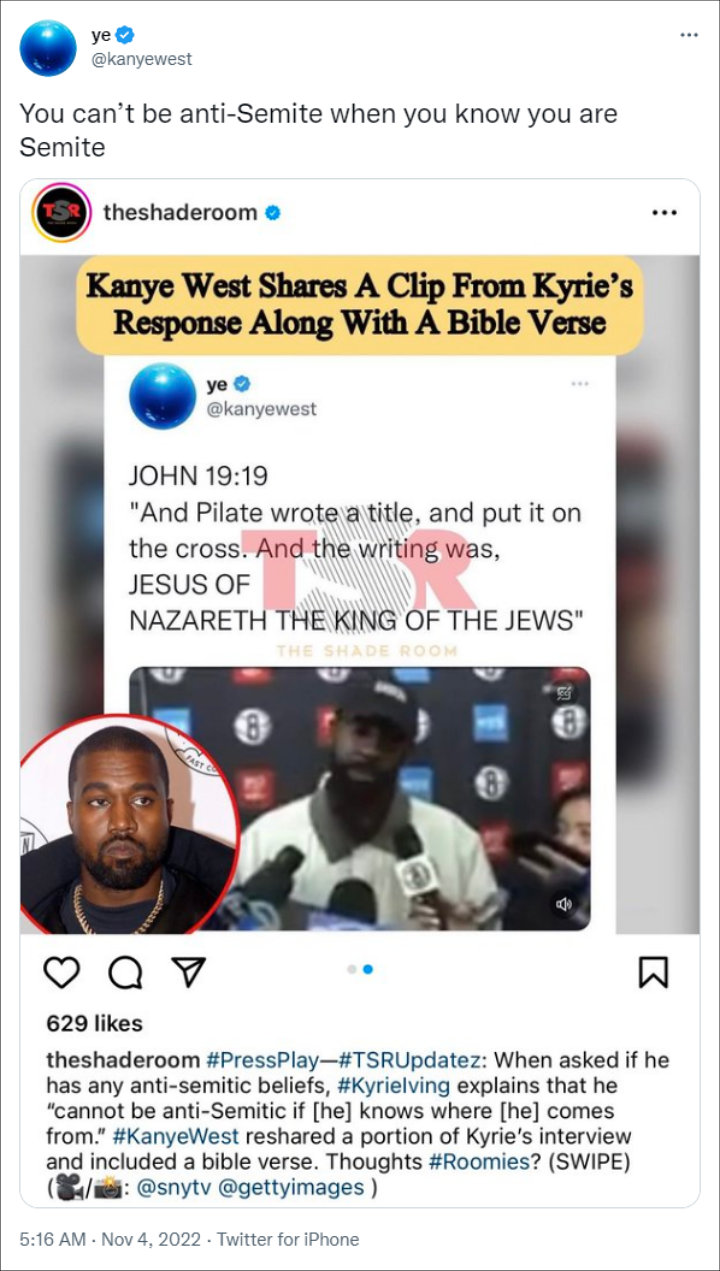The height and width of the screenshot is (1271, 720).
Task: Click the verified badge beside theshaderoom
Action: (x=272, y=212)
